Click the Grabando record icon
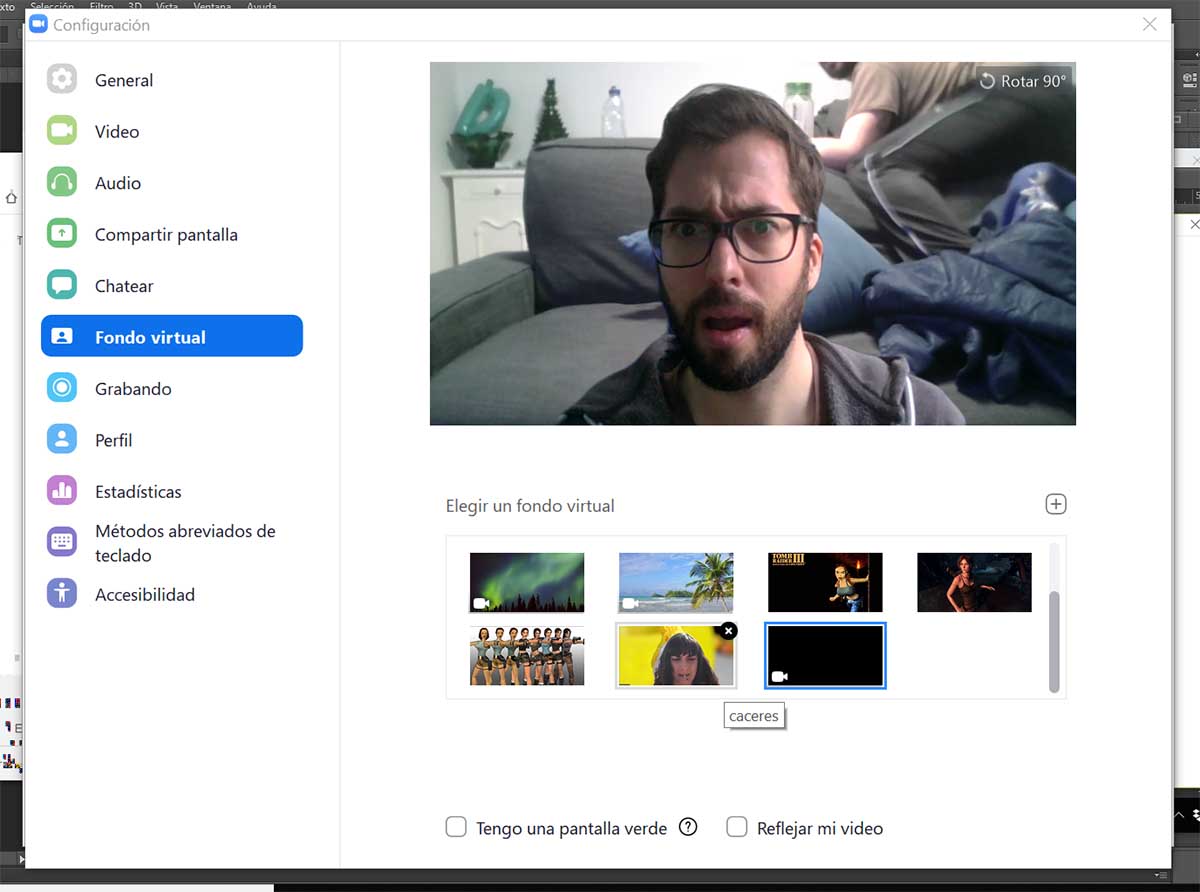This screenshot has width=1200, height=892. (62, 388)
